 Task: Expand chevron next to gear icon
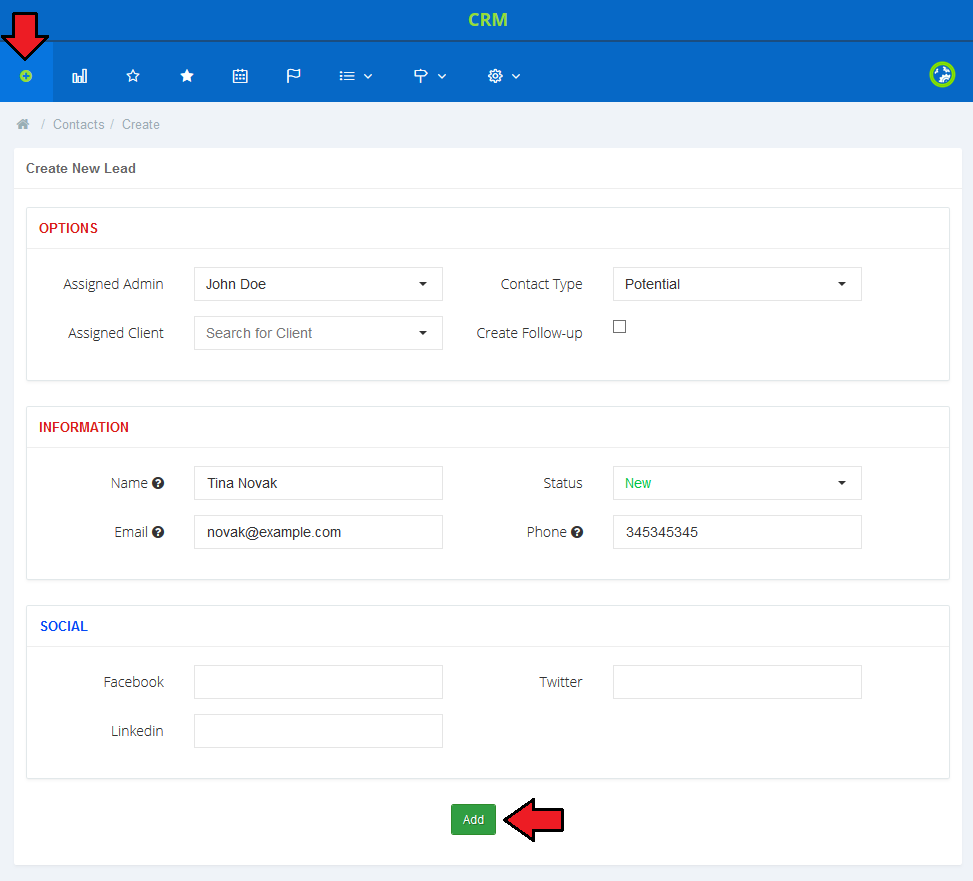[516, 76]
